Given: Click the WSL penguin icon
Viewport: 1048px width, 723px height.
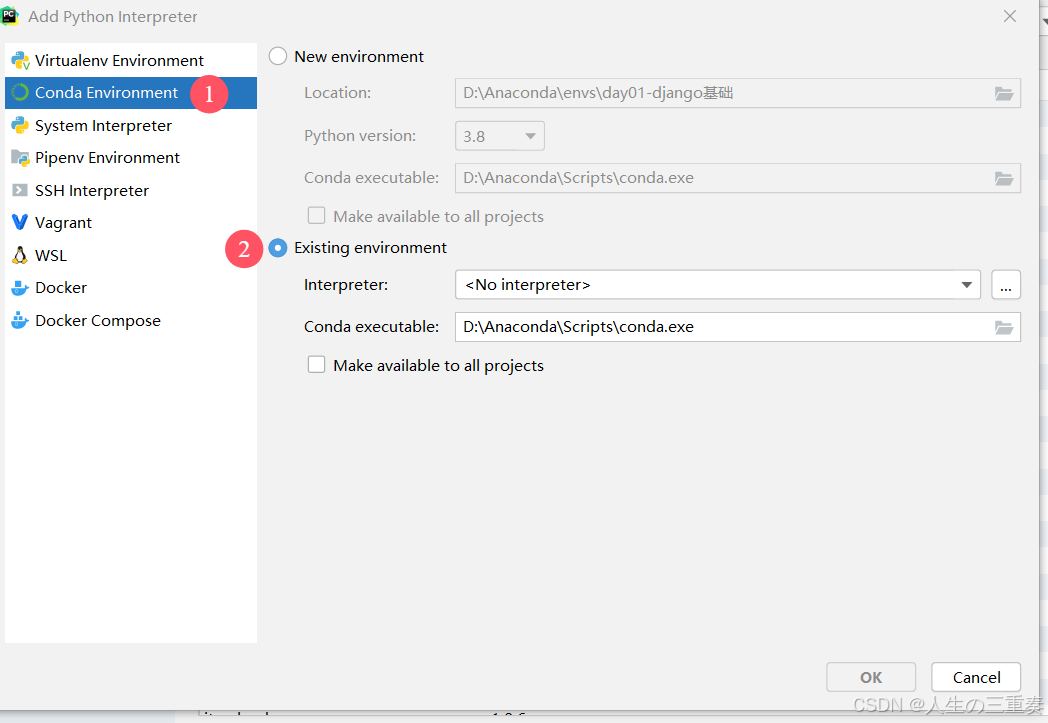Looking at the screenshot, I should coord(20,255).
